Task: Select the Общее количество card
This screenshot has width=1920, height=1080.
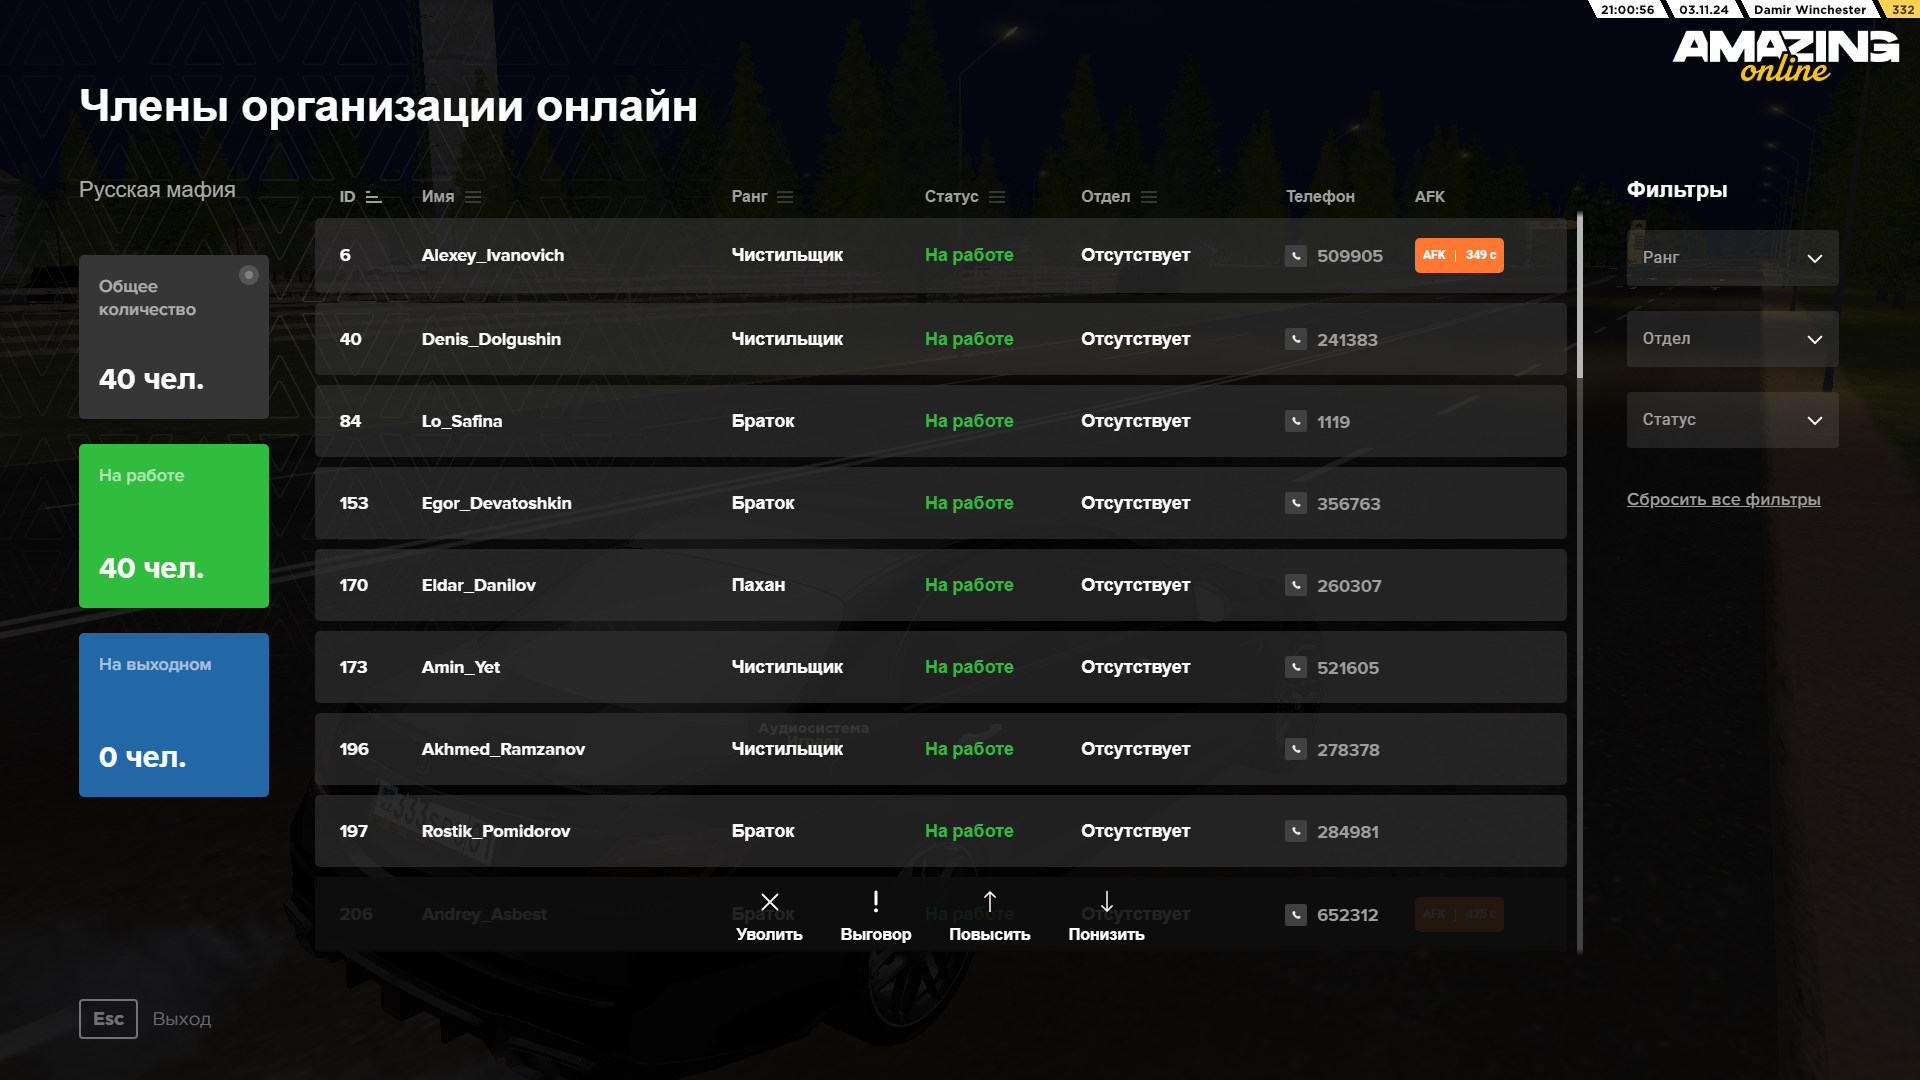Action: click(x=174, y=337)
